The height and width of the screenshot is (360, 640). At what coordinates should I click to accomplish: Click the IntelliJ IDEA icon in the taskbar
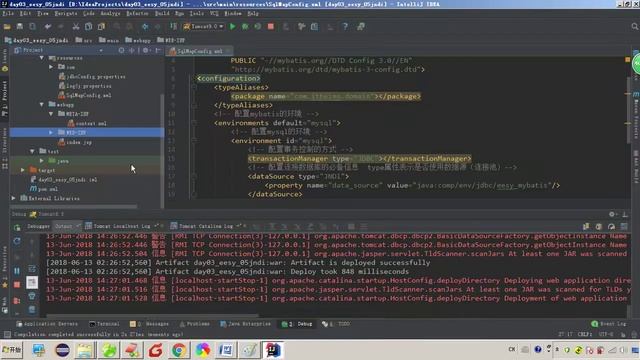tap(273, 350)
